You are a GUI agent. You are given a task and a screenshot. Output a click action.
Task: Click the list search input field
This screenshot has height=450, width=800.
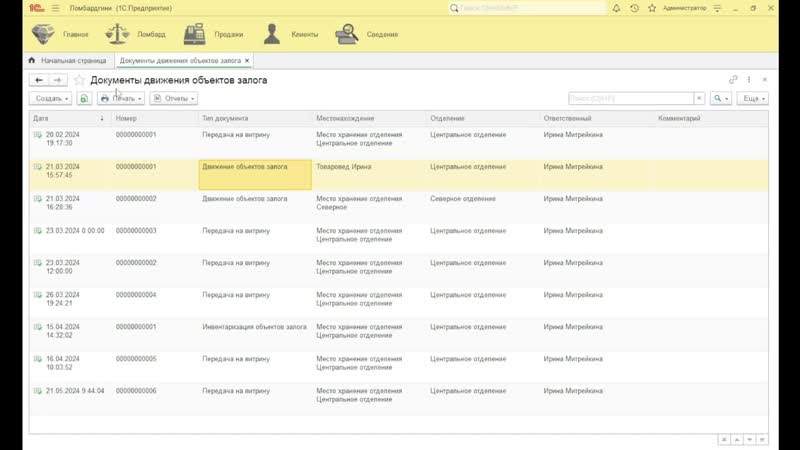630,99
